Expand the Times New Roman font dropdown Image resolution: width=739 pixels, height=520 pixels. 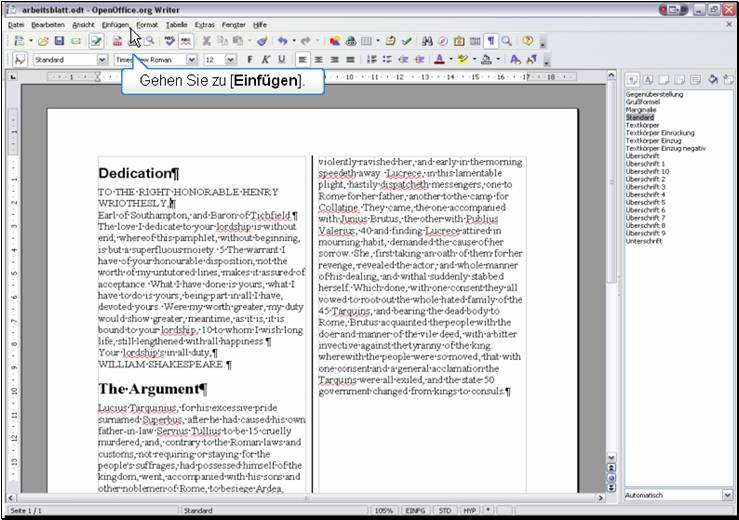190,60
